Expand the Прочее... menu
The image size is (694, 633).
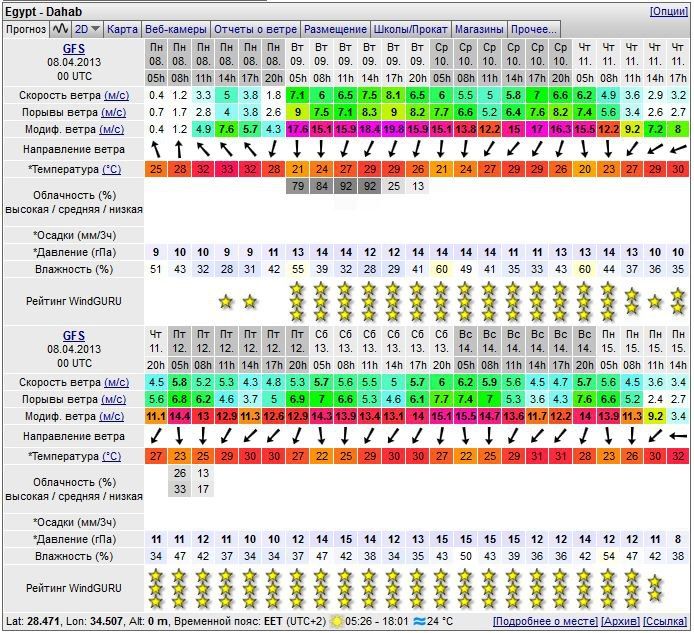click(x=533, y=30)
